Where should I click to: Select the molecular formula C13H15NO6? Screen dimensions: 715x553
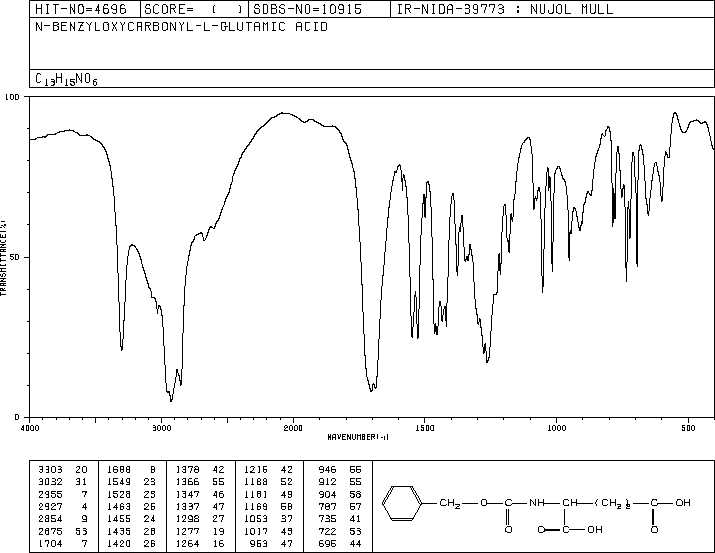pyautogui.click(x=66, y=79)
